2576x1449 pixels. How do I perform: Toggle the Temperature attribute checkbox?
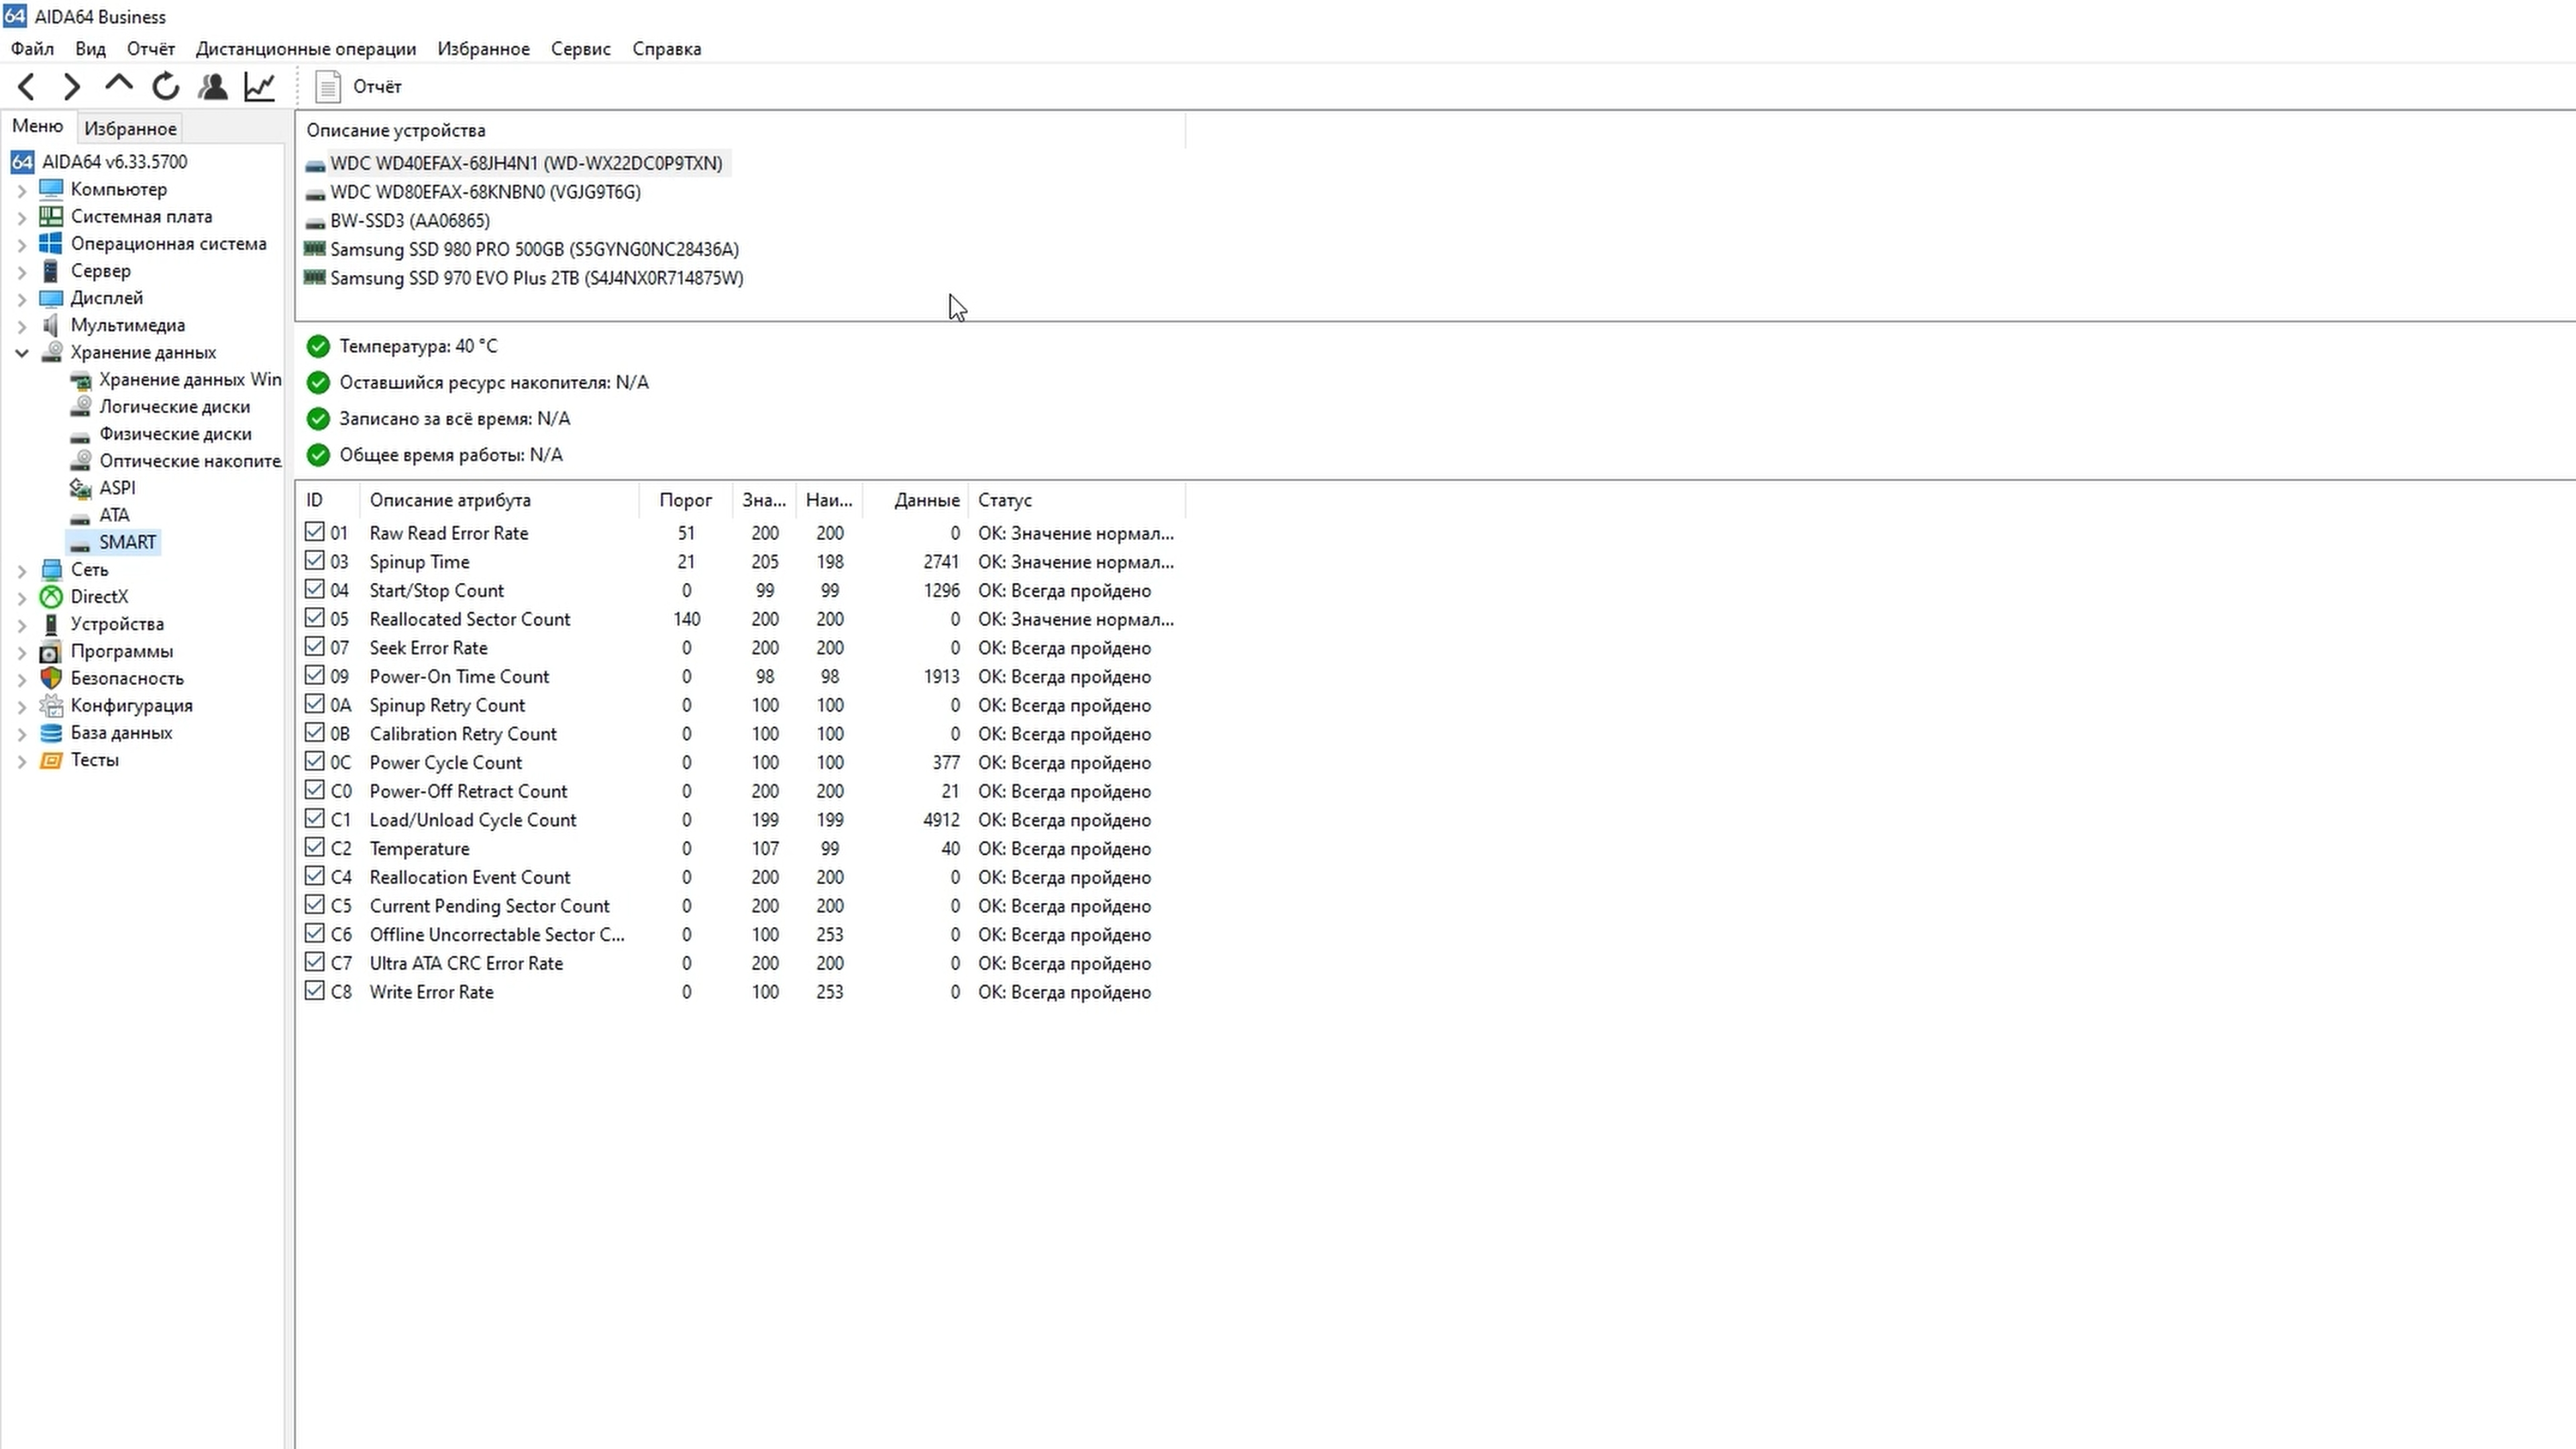click(315, 847)
